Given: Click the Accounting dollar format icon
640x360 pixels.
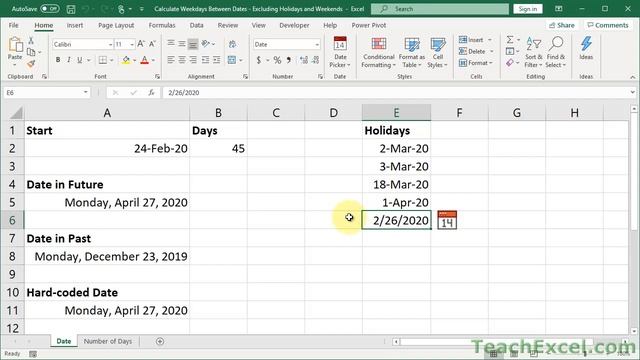Looking at the screenshot, I should (x=259, y=60).
